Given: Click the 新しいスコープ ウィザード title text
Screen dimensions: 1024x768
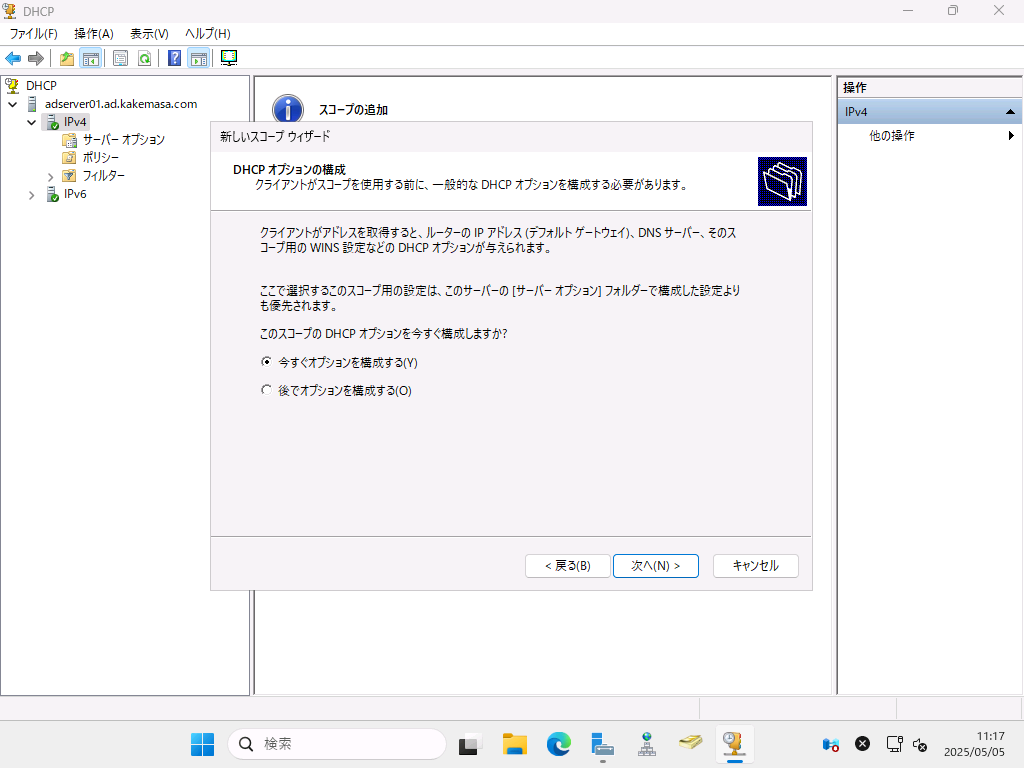Looking at the screenshot, I should pos(275,136).
